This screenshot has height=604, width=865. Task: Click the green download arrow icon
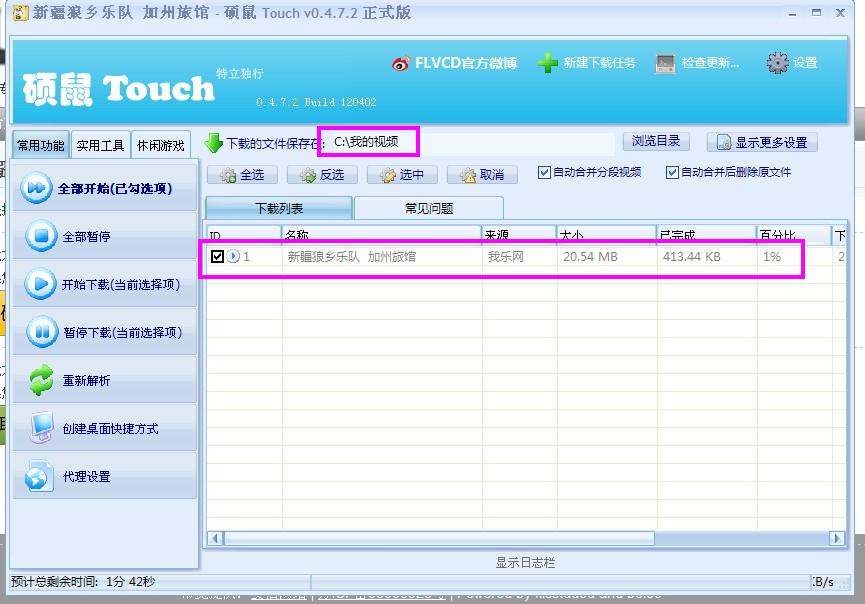coord(213,143)
